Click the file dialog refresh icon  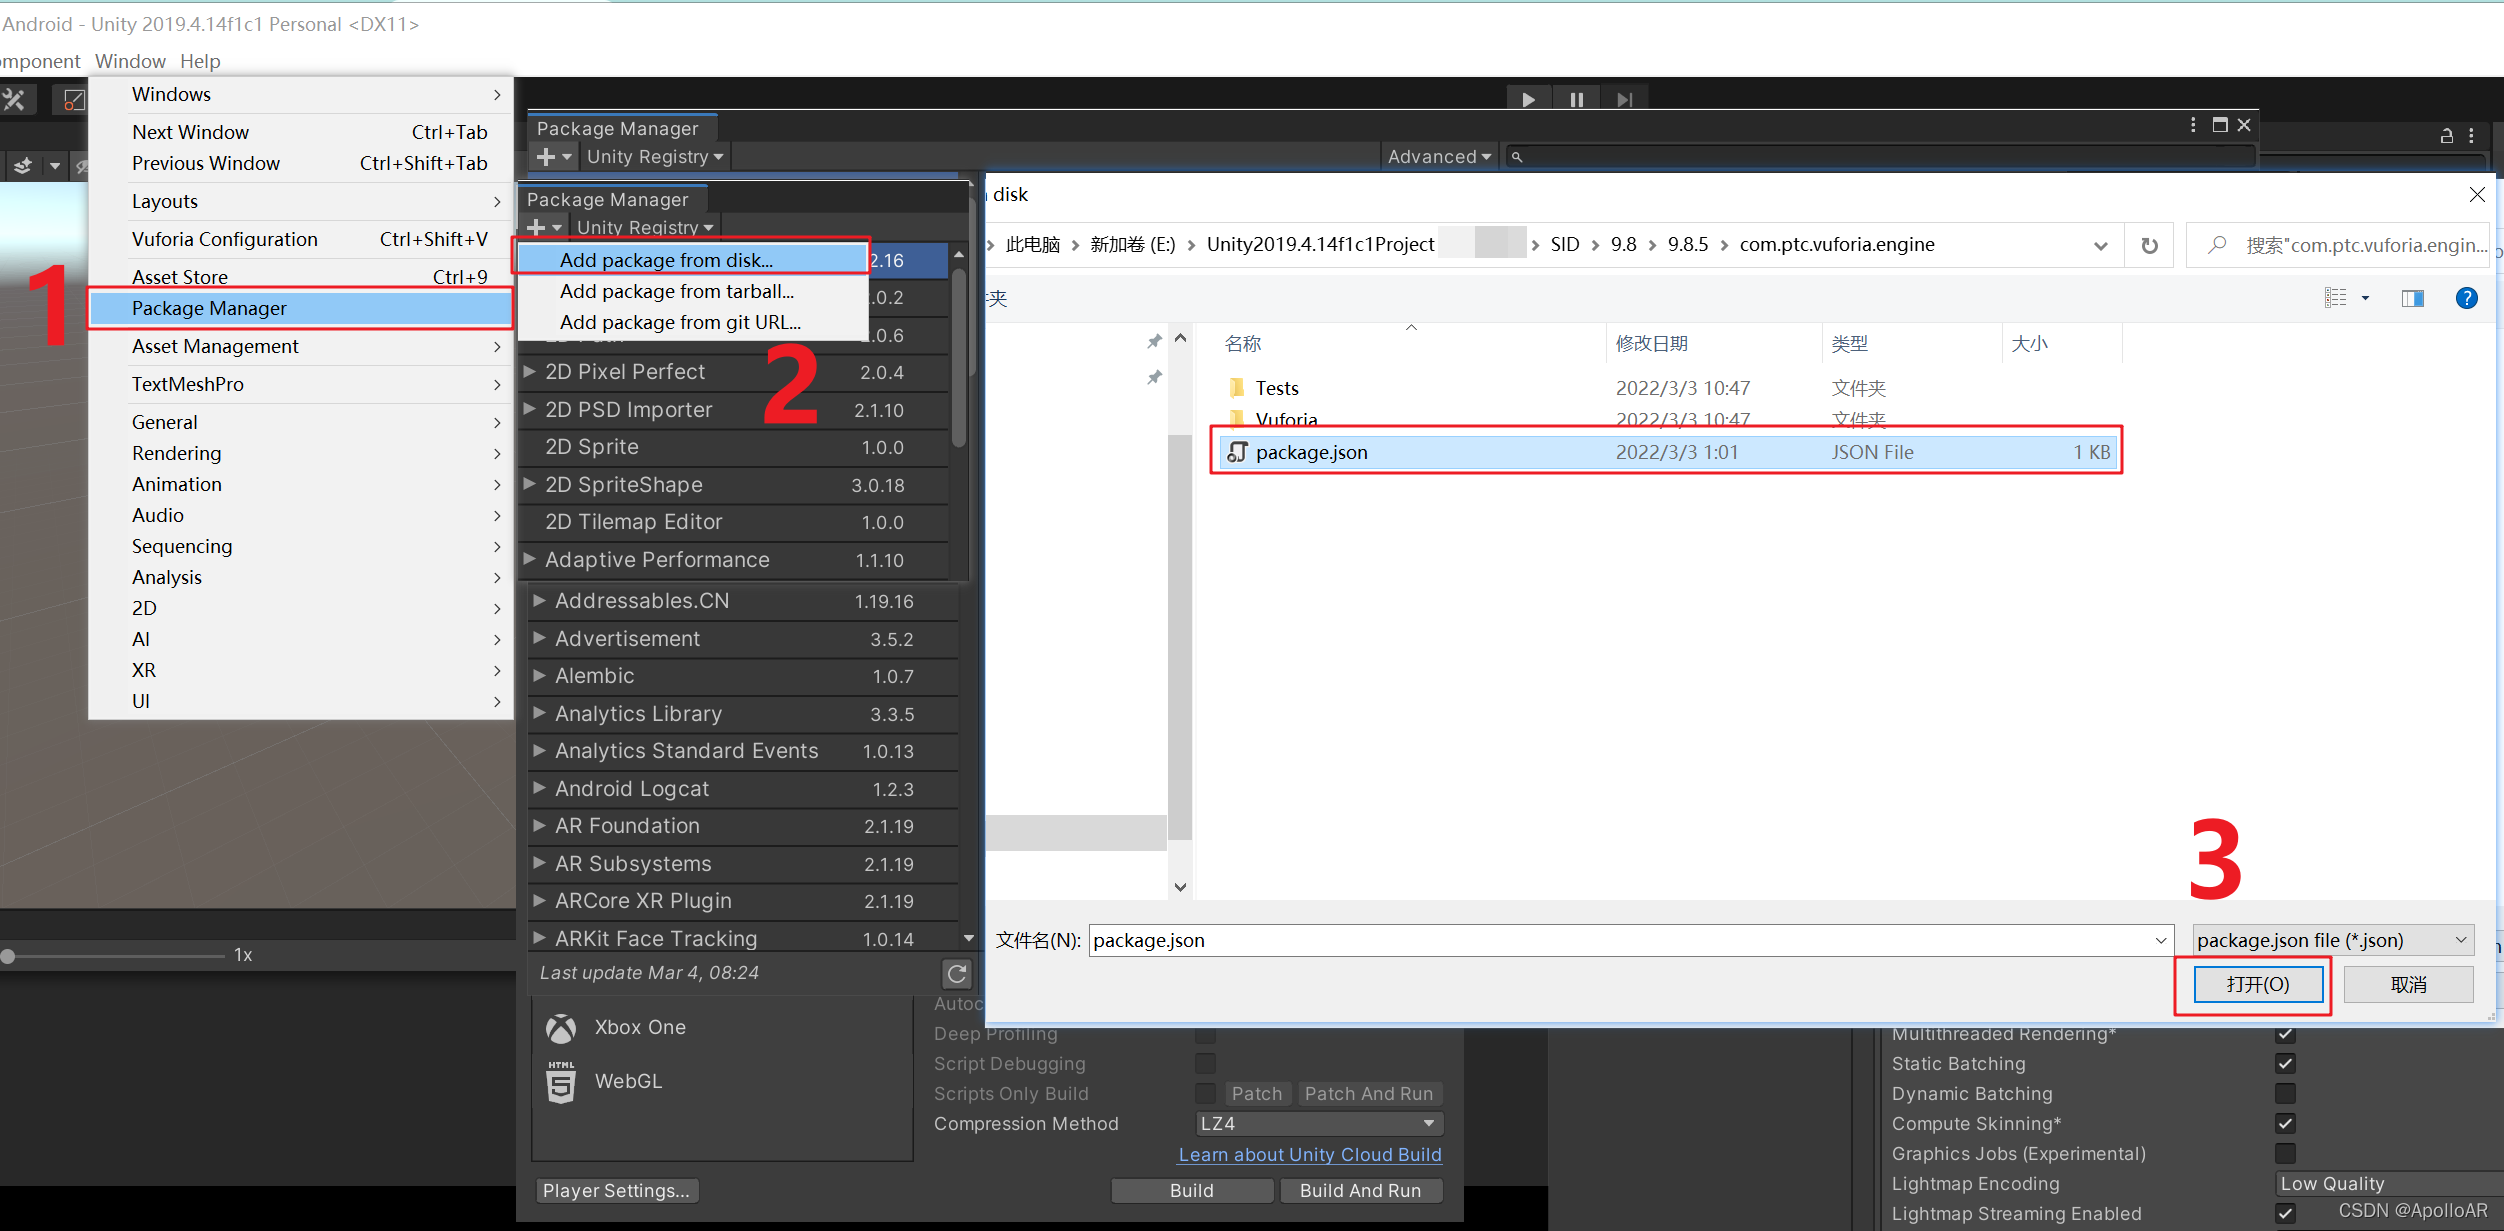click(x=2149, y=245)
